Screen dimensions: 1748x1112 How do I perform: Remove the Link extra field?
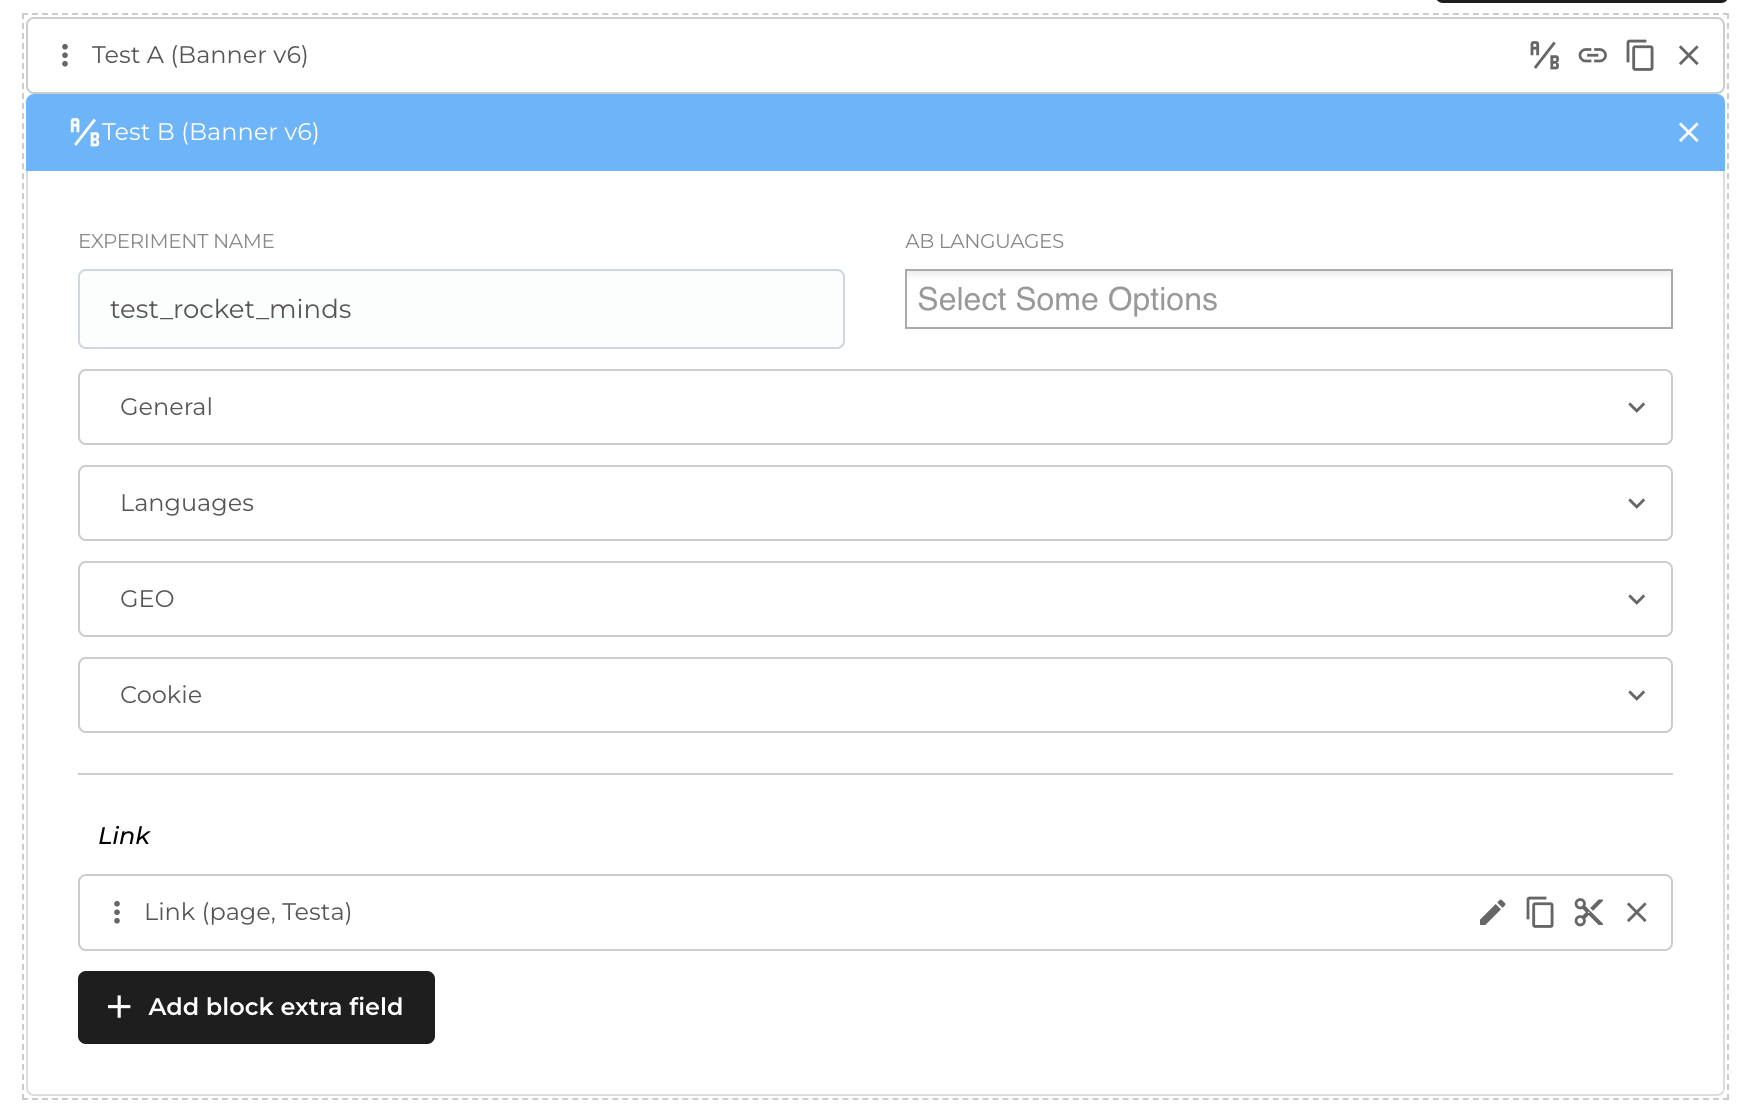tap(1636, 912)
